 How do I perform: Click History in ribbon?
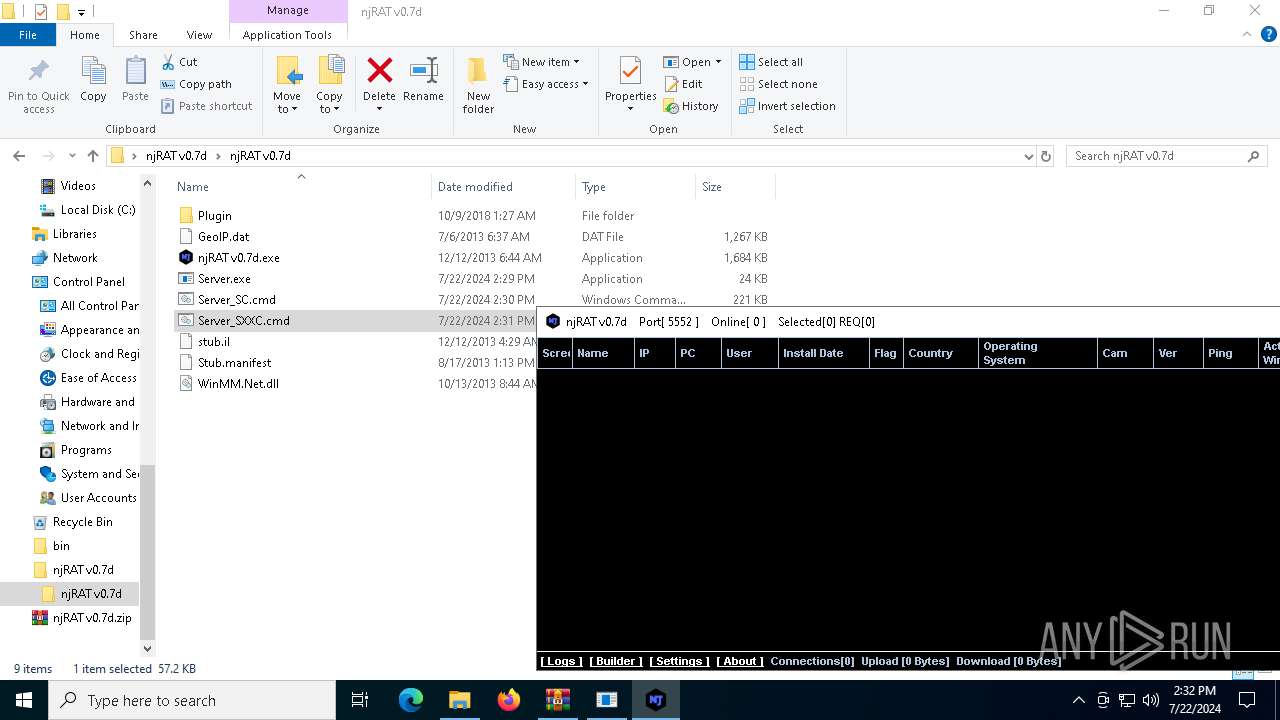pyautogui.click(x=691, y=106)
